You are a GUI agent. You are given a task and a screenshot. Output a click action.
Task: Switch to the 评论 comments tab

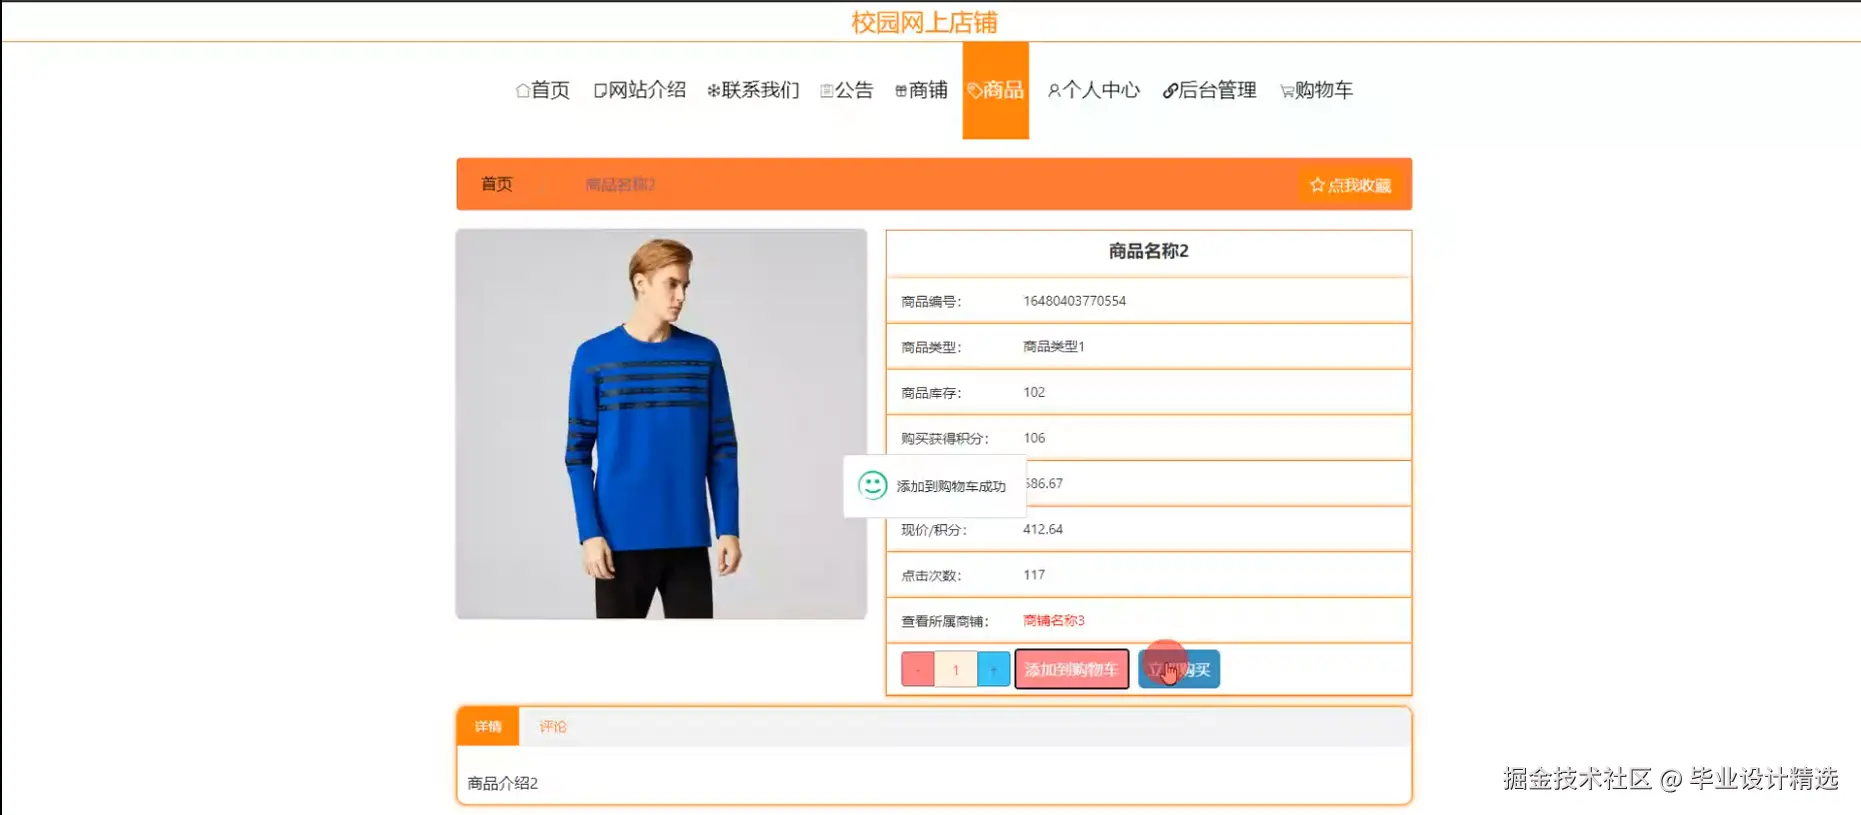point(552,726)
